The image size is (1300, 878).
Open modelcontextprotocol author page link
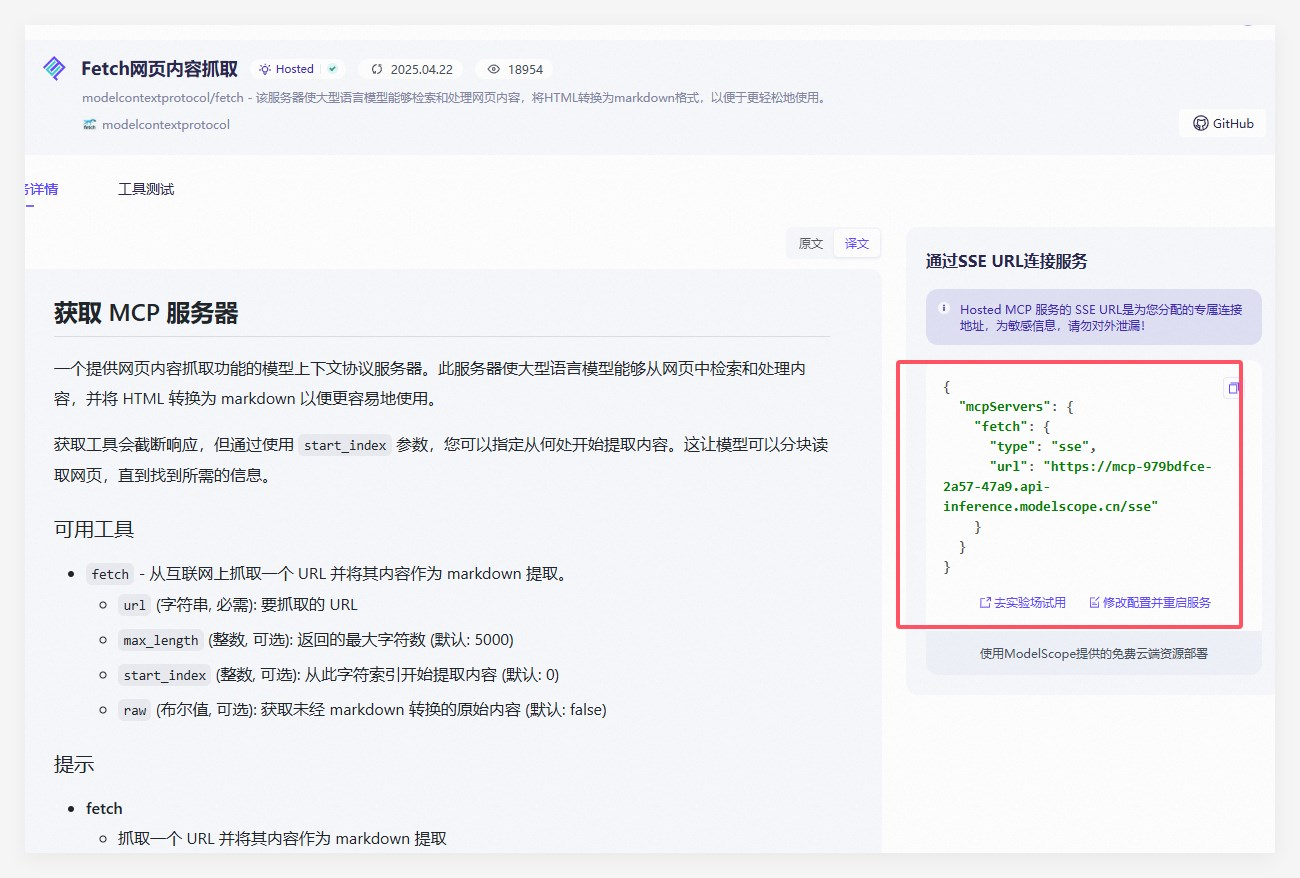coord(166,125)
